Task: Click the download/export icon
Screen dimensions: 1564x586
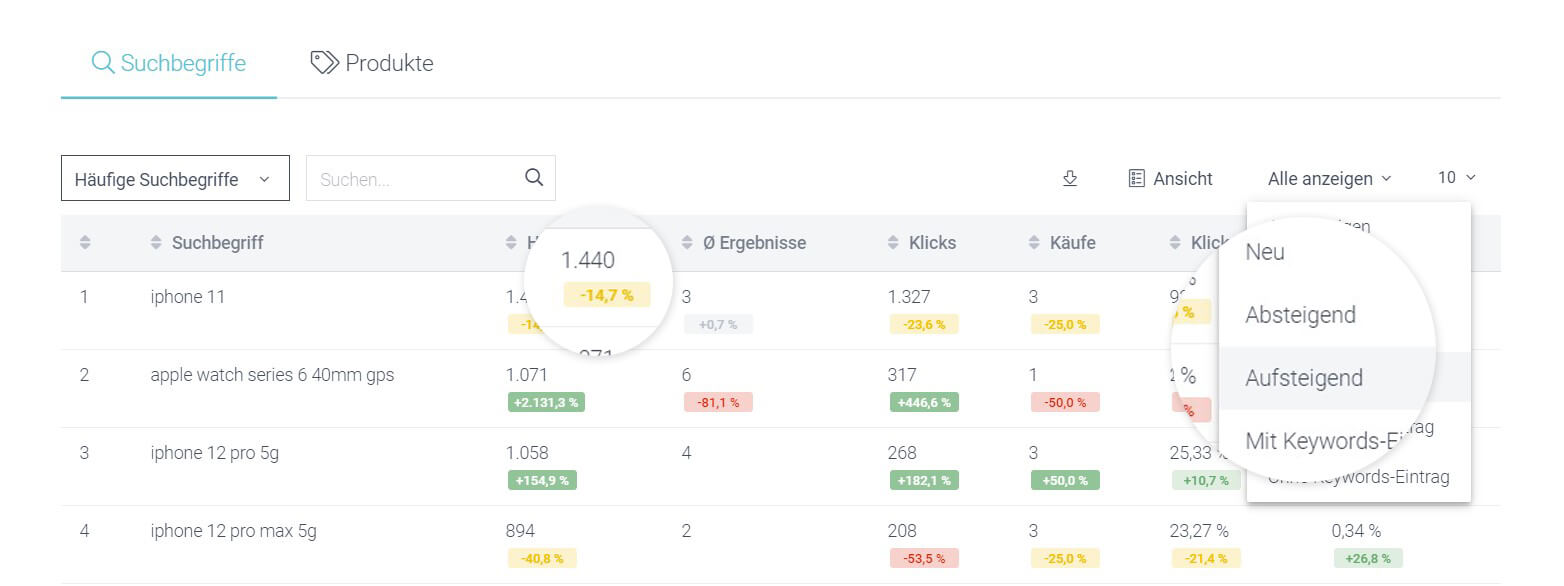Action: tap(1070, 178)
